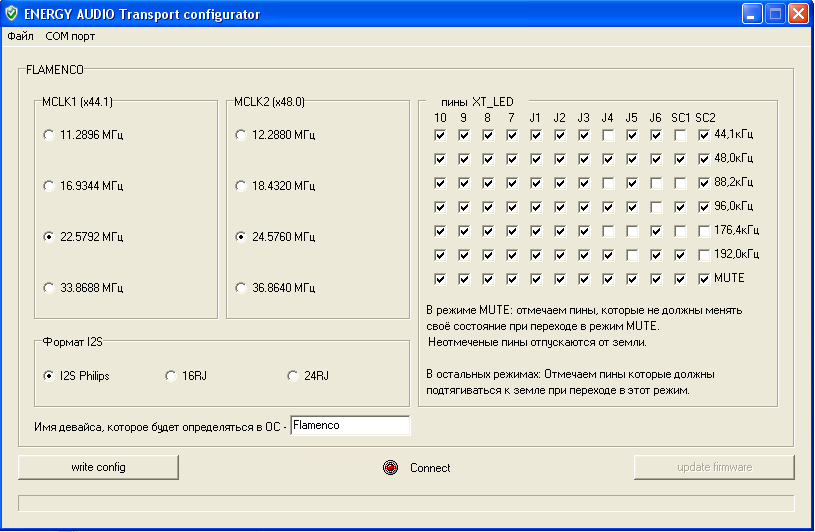815x532 pixels.
Task: Toggle SC2 checkbox in 176,4кГц row
Action: (704, 231)
